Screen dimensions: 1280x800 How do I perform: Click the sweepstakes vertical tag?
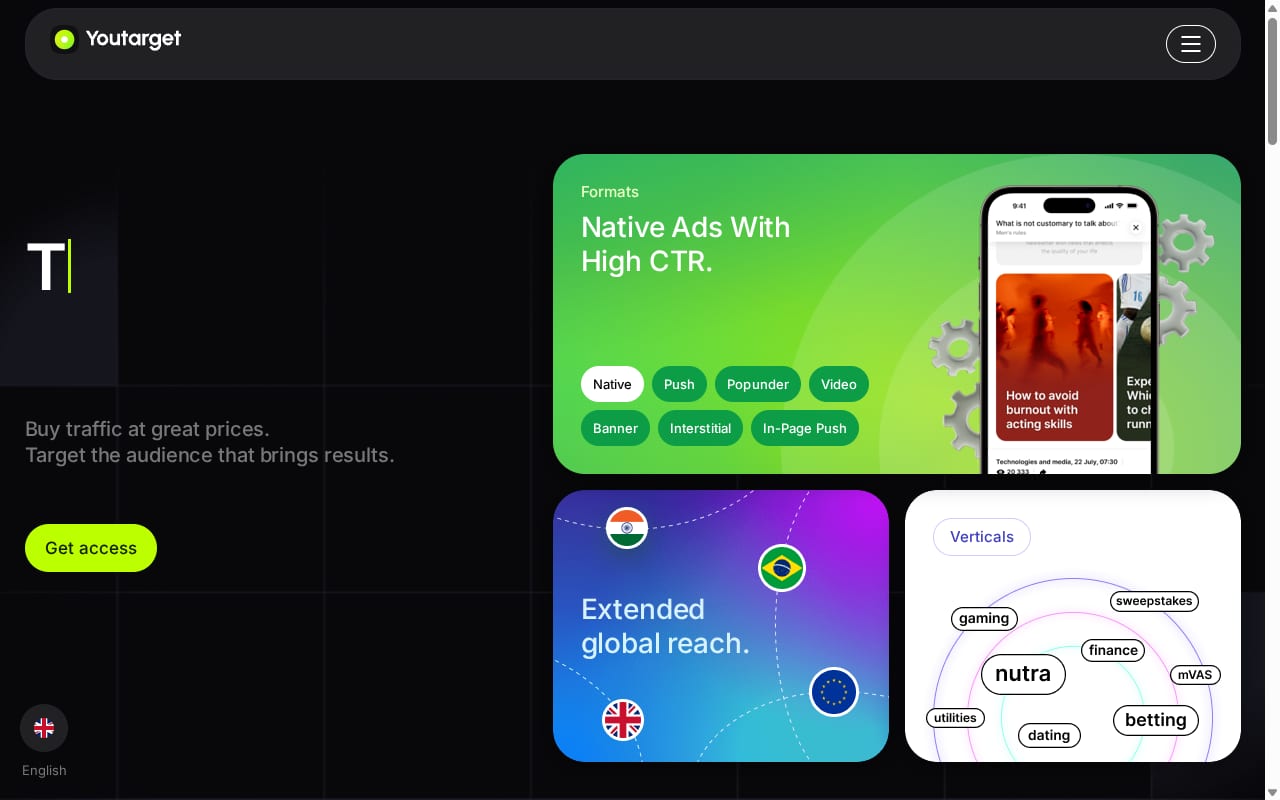[x=1154, y=601]
